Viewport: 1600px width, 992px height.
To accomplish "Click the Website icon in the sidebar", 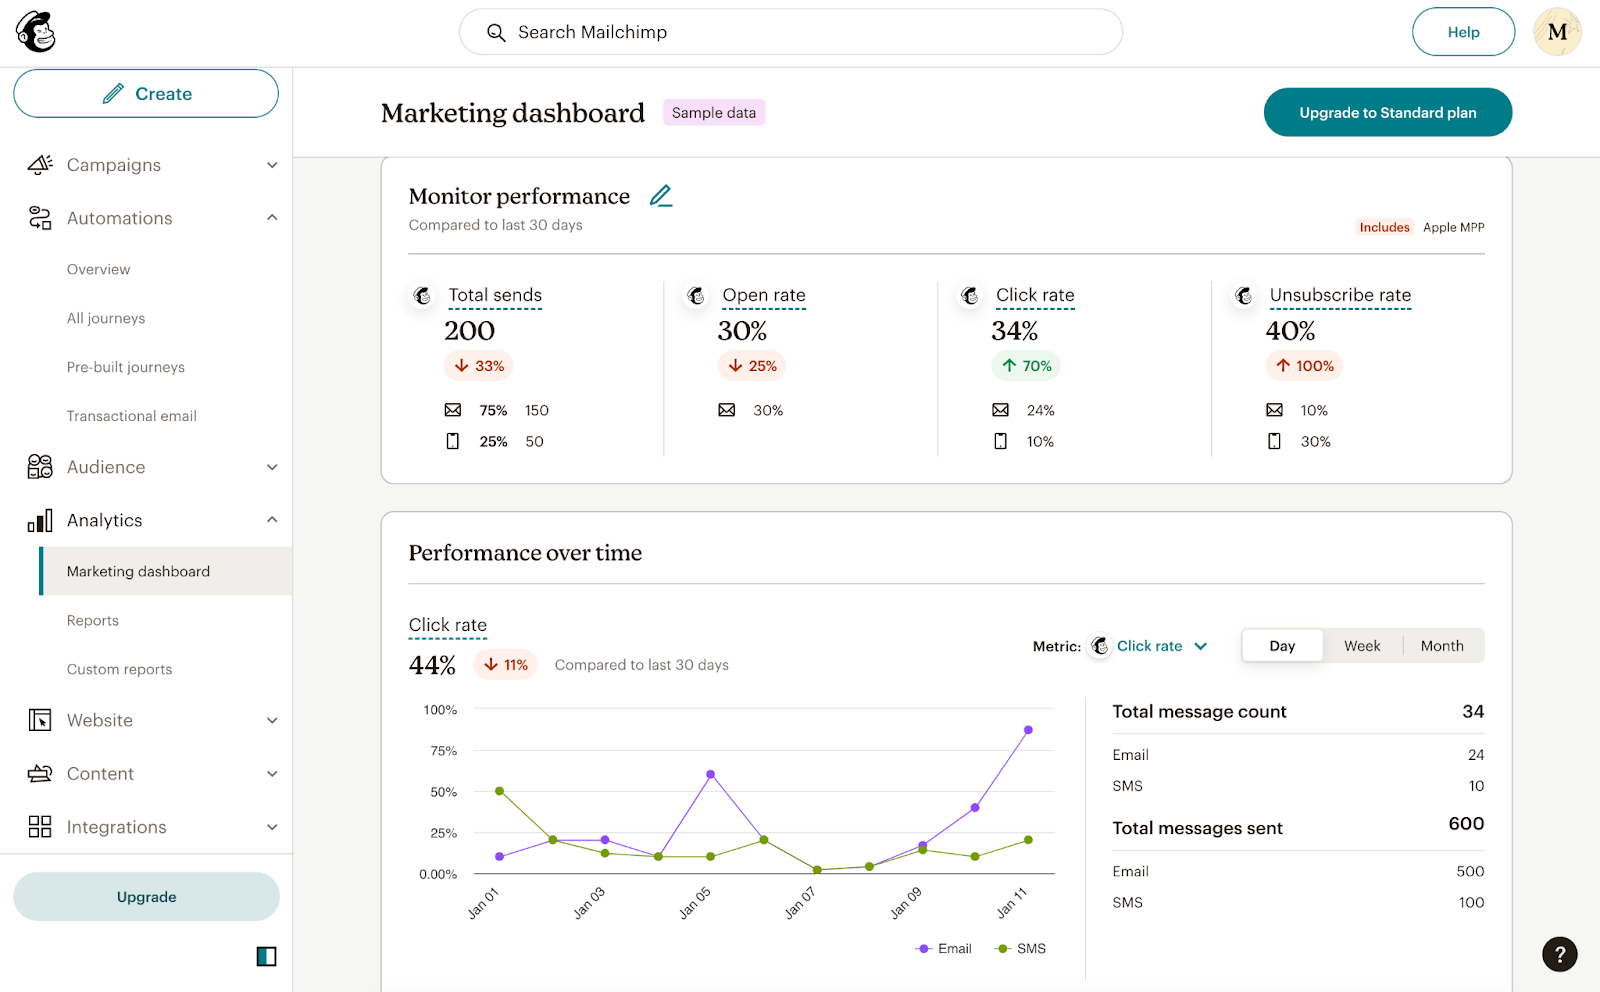I will [x=40, y=720].
